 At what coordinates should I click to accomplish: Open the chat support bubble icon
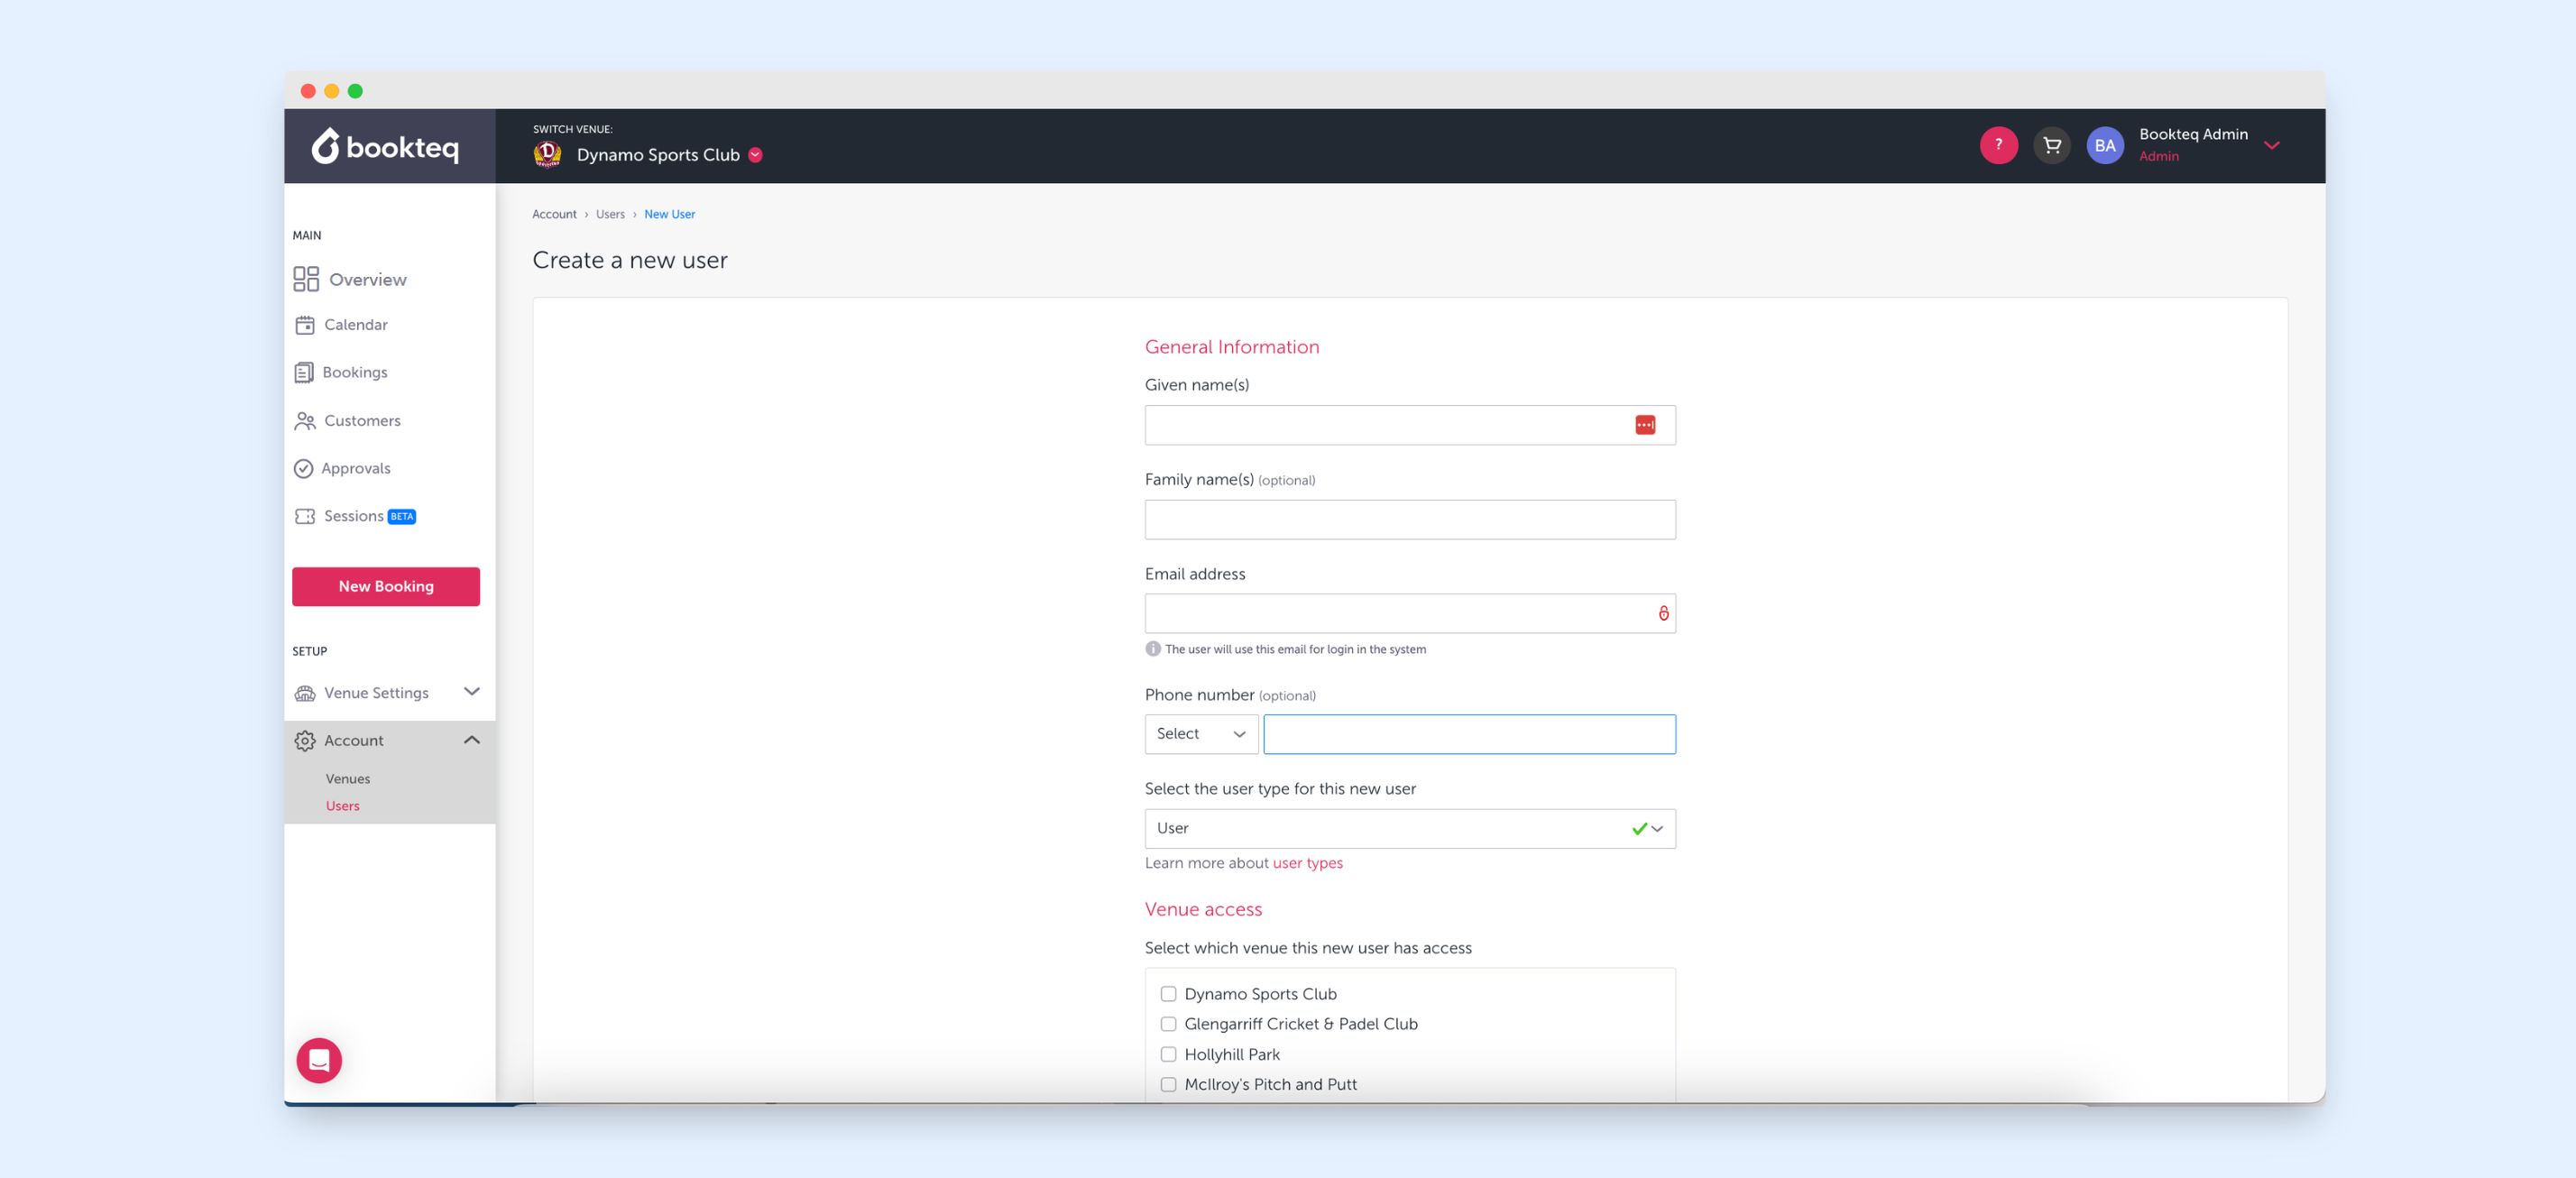pos(319,1060)
